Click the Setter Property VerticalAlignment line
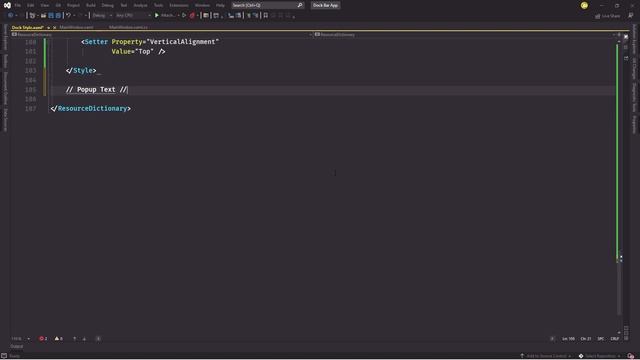 click(x=150, y=42)
